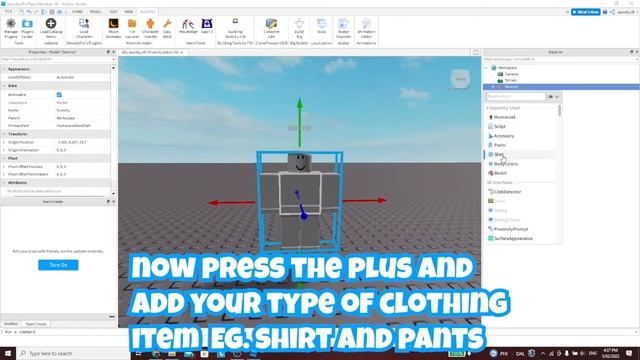The height and width of the screenshot is (360, 640).
Task: Open the File Explorer plugin icon
Action: [x=132, y=28]
